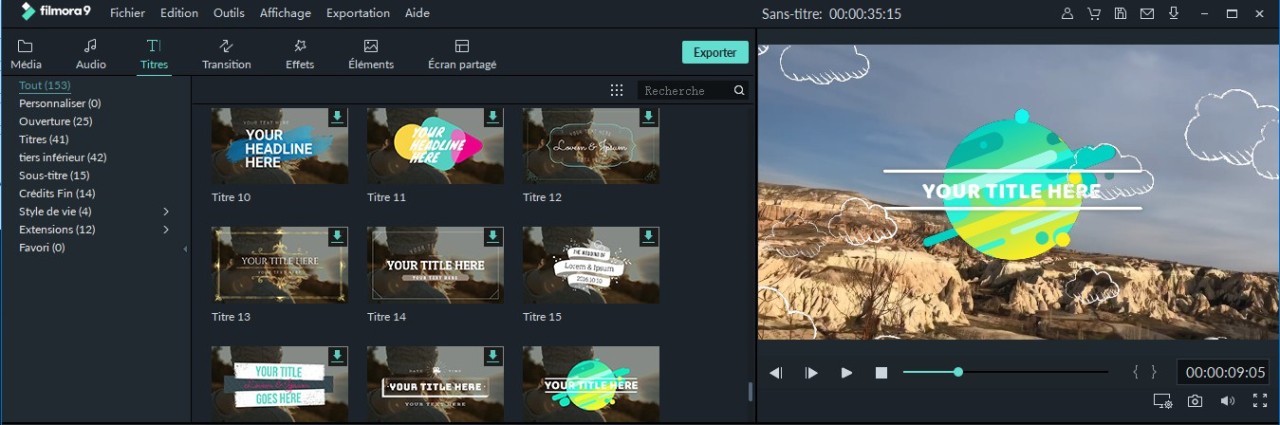Viewport: 1280px width, 425px height.
Task: Collapse the category sidebar with the arrow
Action: (185, 248)
